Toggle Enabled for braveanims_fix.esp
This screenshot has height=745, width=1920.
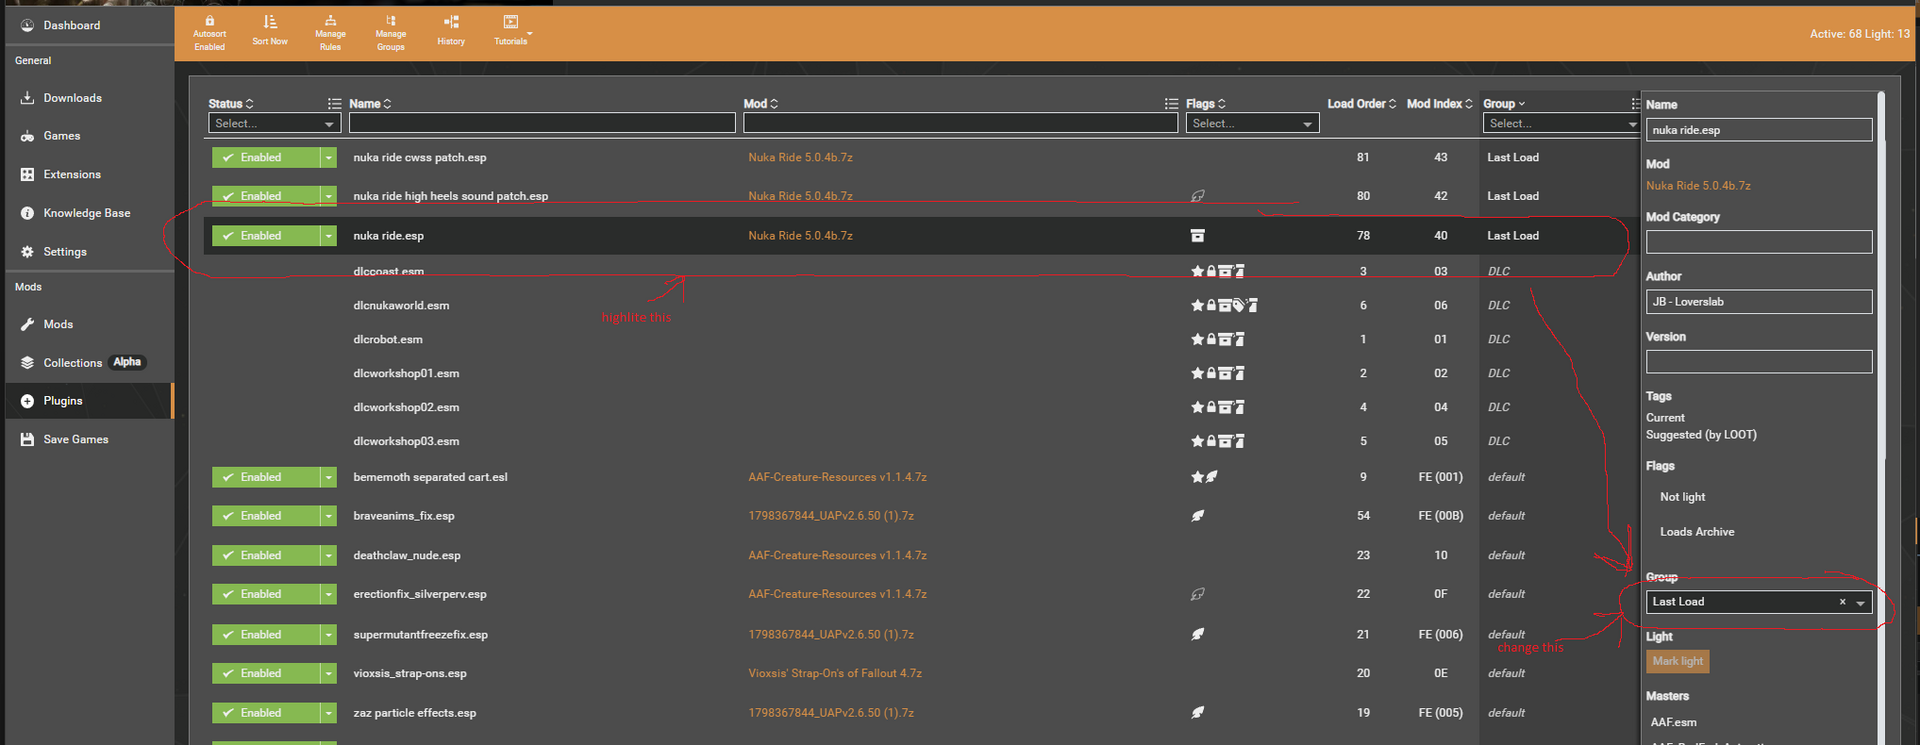(265, 516)
